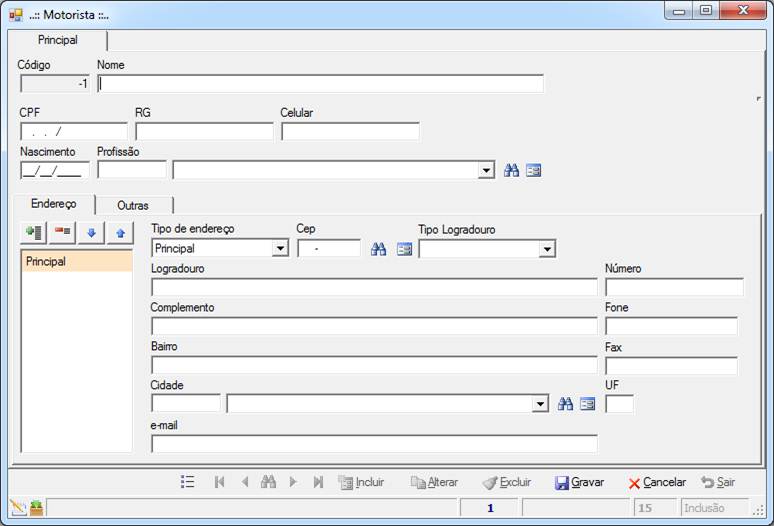774x526 pixels.
Task: Move address up with blue arrow
Action: pos(120,232)
